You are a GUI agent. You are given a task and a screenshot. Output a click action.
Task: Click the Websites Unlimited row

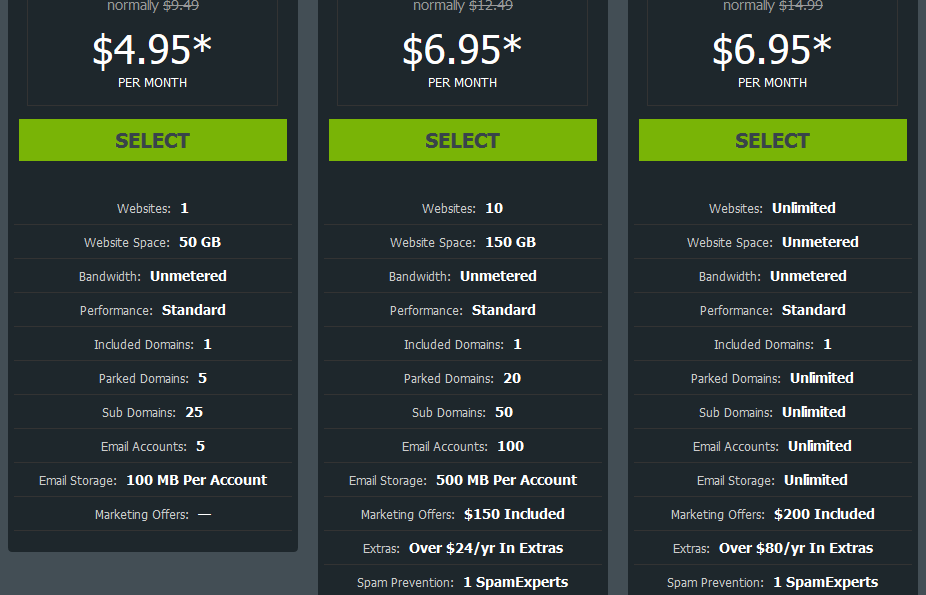[x=773, y=208]
